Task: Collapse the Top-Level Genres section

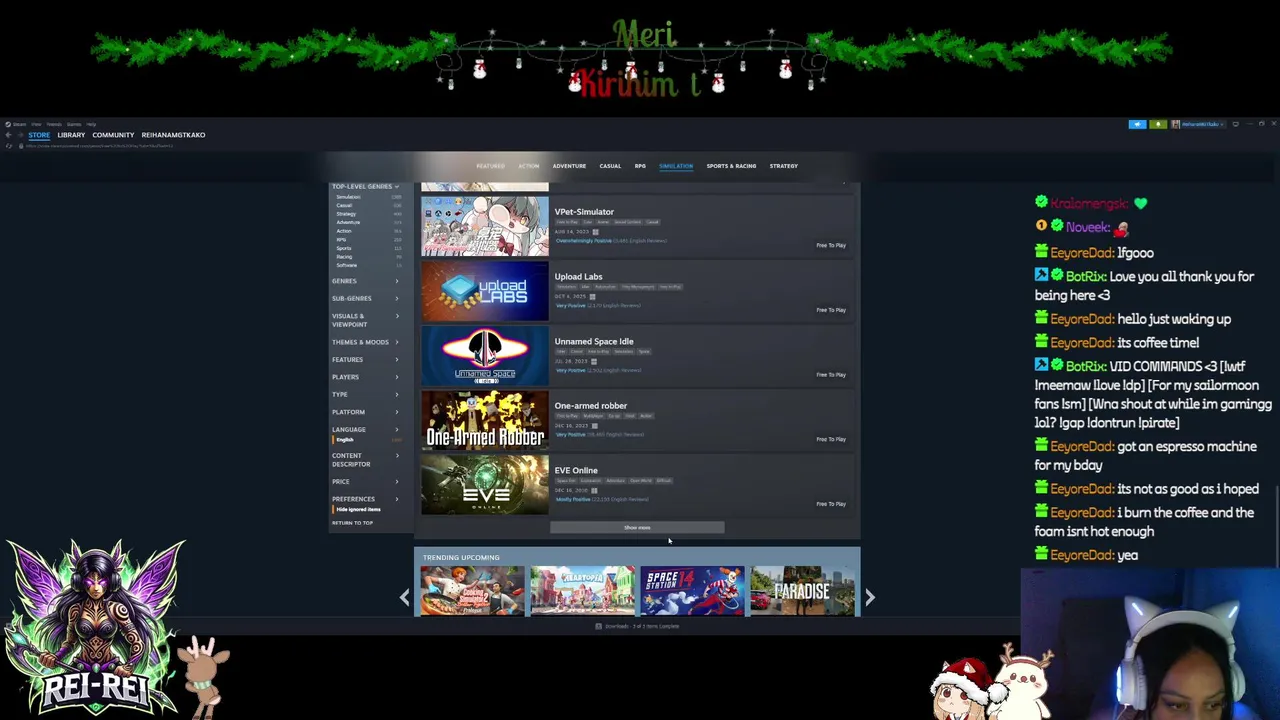Action: 365,186
